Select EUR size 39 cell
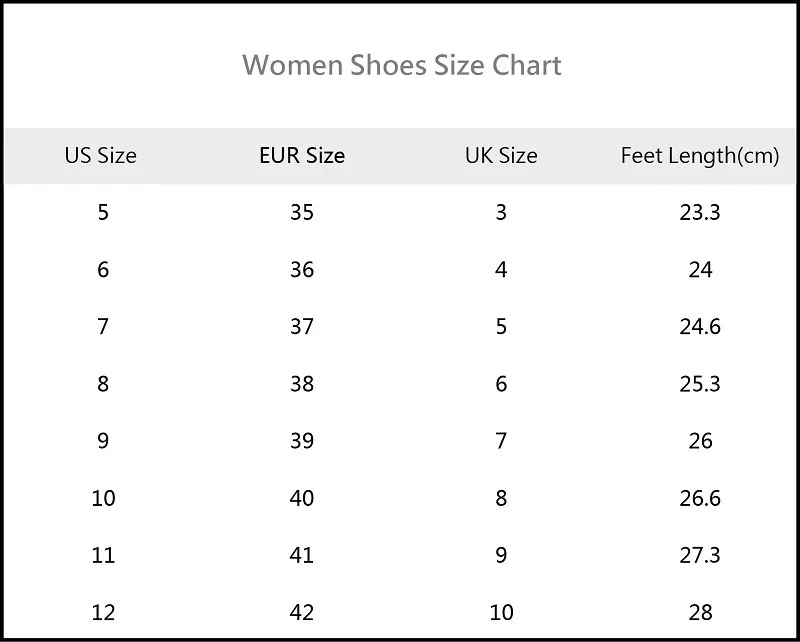Image resolution: width=800 pixels, height=642 pixels. pyautogui.click(x=302, y=441)
